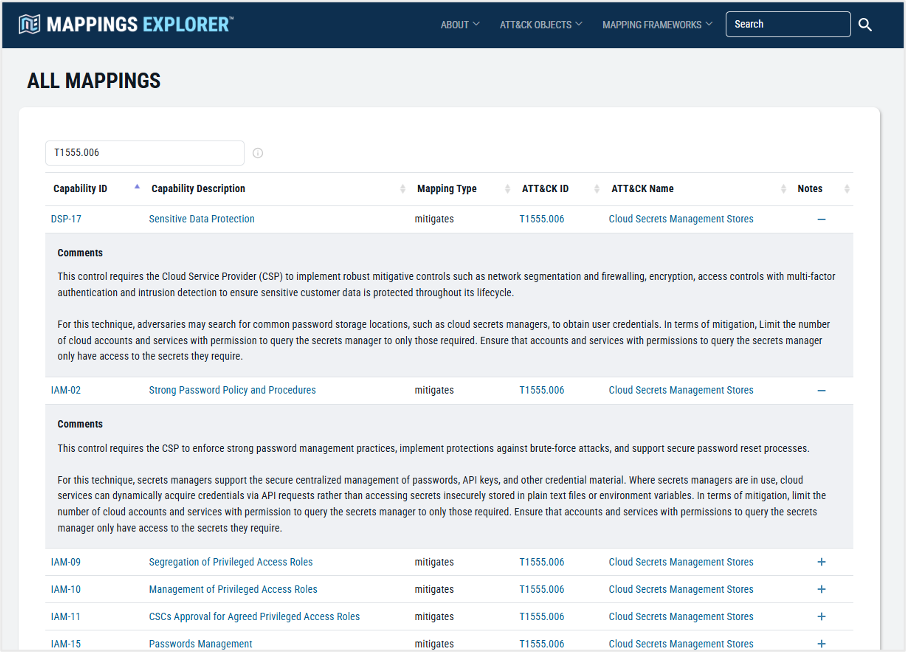This screenshot has width=906, height=652.
Task: Open Strong Password Policy and Procedures link
Action: point(232,391)
